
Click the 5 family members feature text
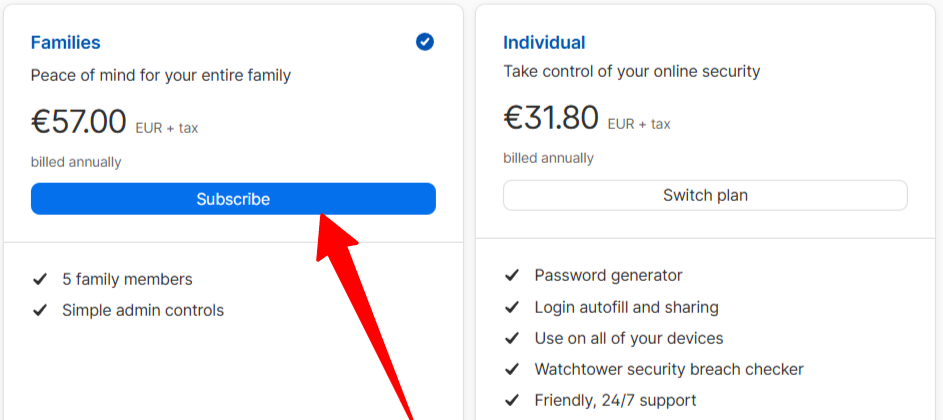tap(127, 279)
